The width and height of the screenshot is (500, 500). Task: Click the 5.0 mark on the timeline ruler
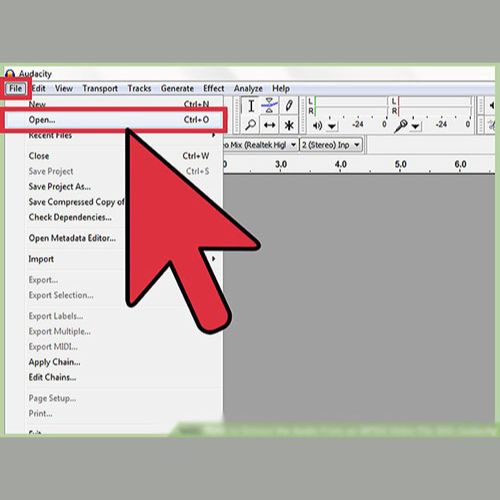coord(400,164)
